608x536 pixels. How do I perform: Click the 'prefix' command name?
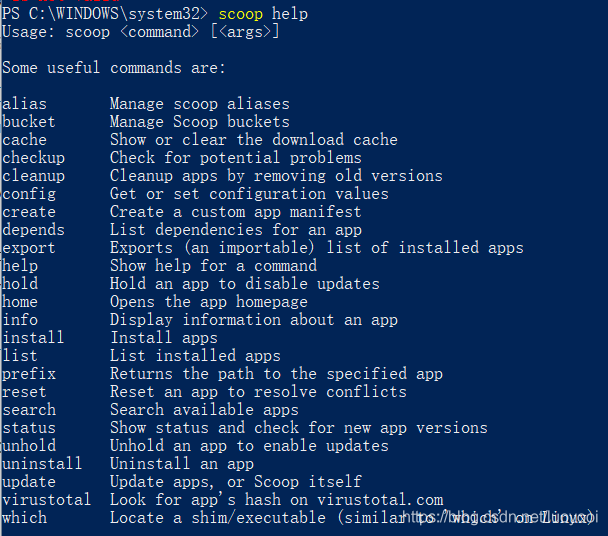(29, 374)
